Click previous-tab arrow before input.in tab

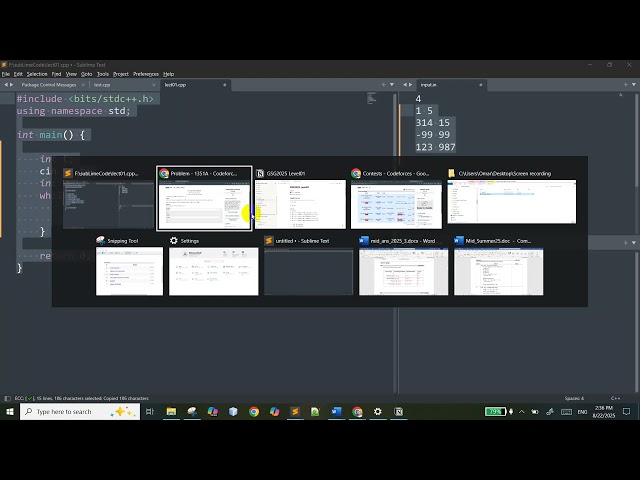click(405, 84)
